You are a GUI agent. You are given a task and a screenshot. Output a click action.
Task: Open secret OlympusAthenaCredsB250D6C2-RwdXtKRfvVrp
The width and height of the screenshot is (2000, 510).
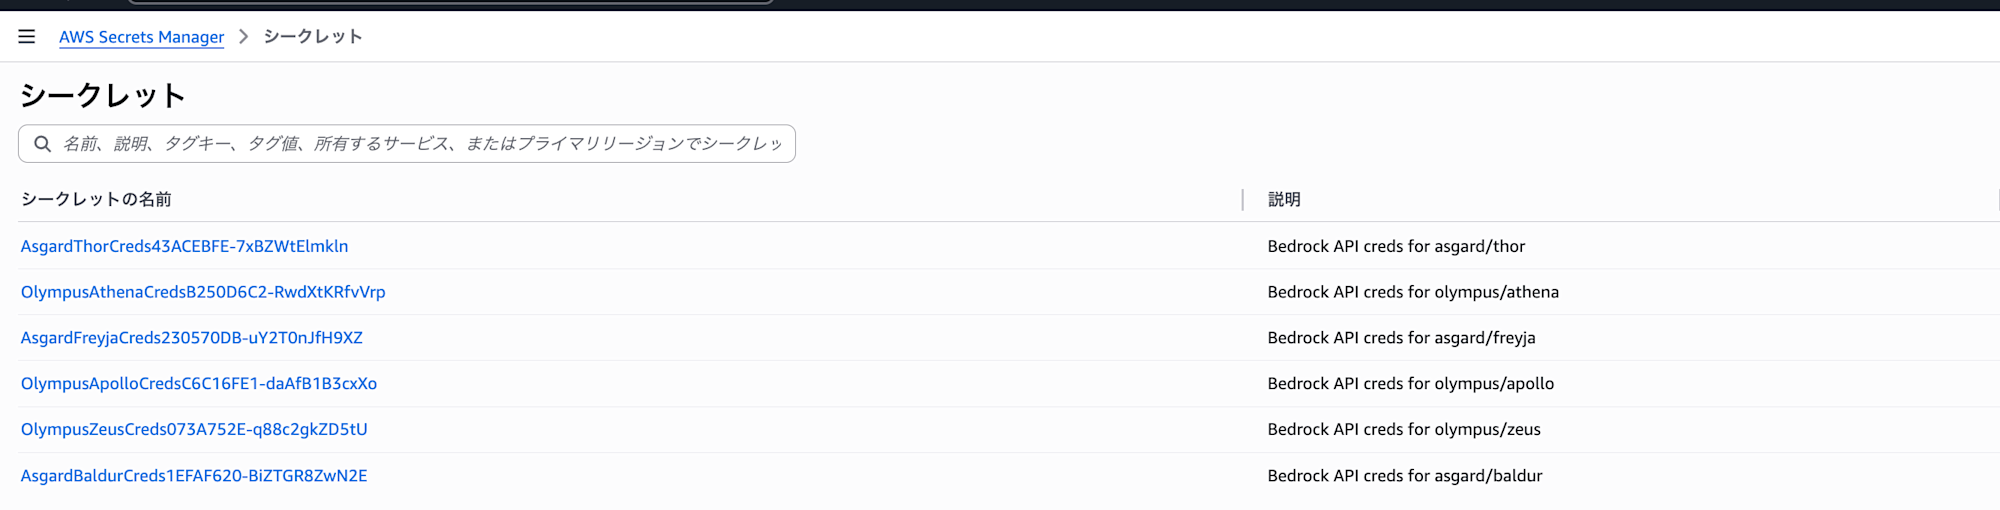(x=203, y=292)
